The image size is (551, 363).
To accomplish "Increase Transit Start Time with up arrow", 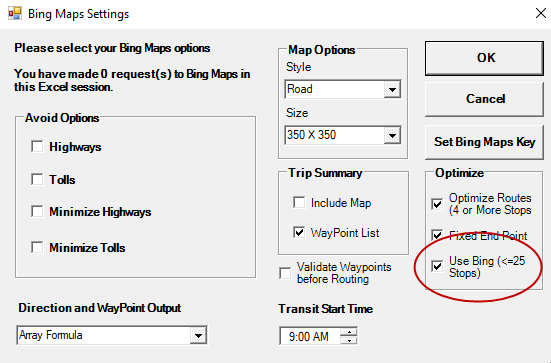I will (x=349, y=332).
